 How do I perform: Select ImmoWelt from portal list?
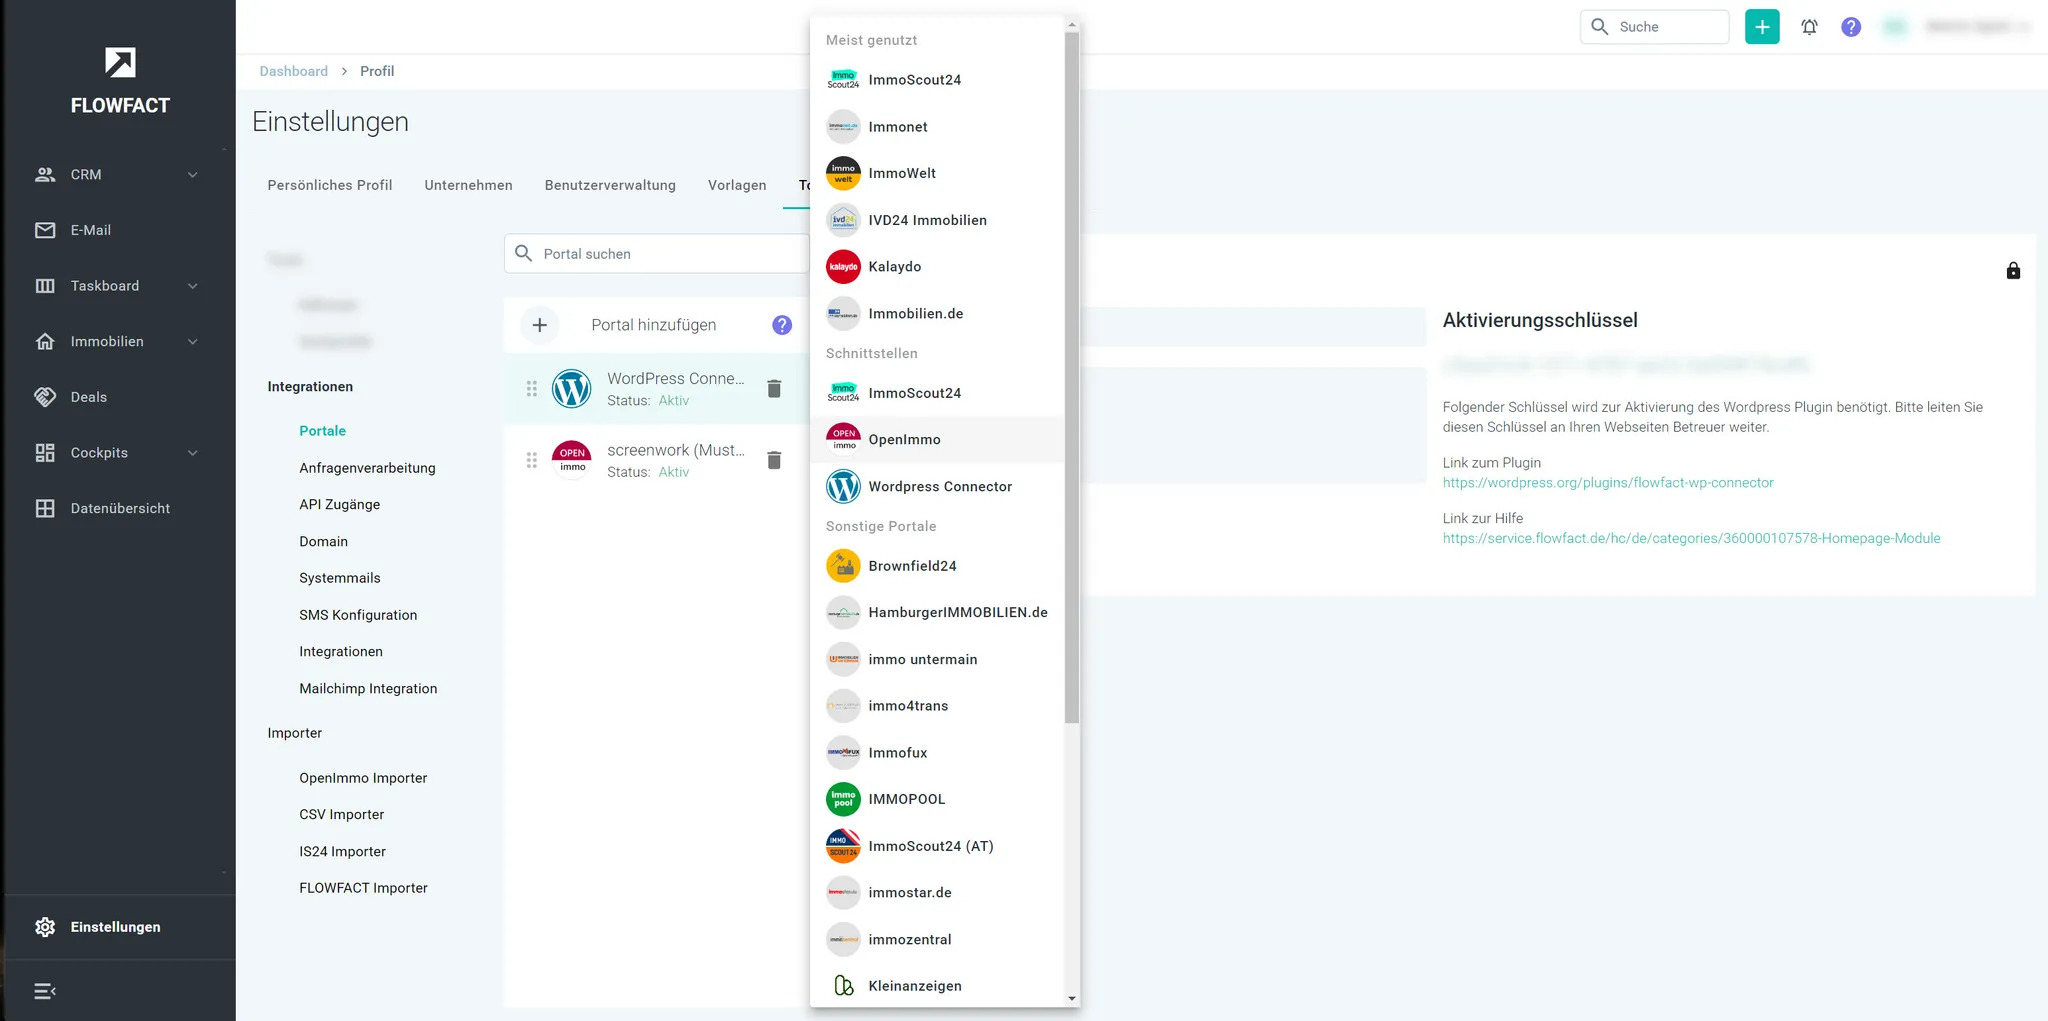coord(937,173)
